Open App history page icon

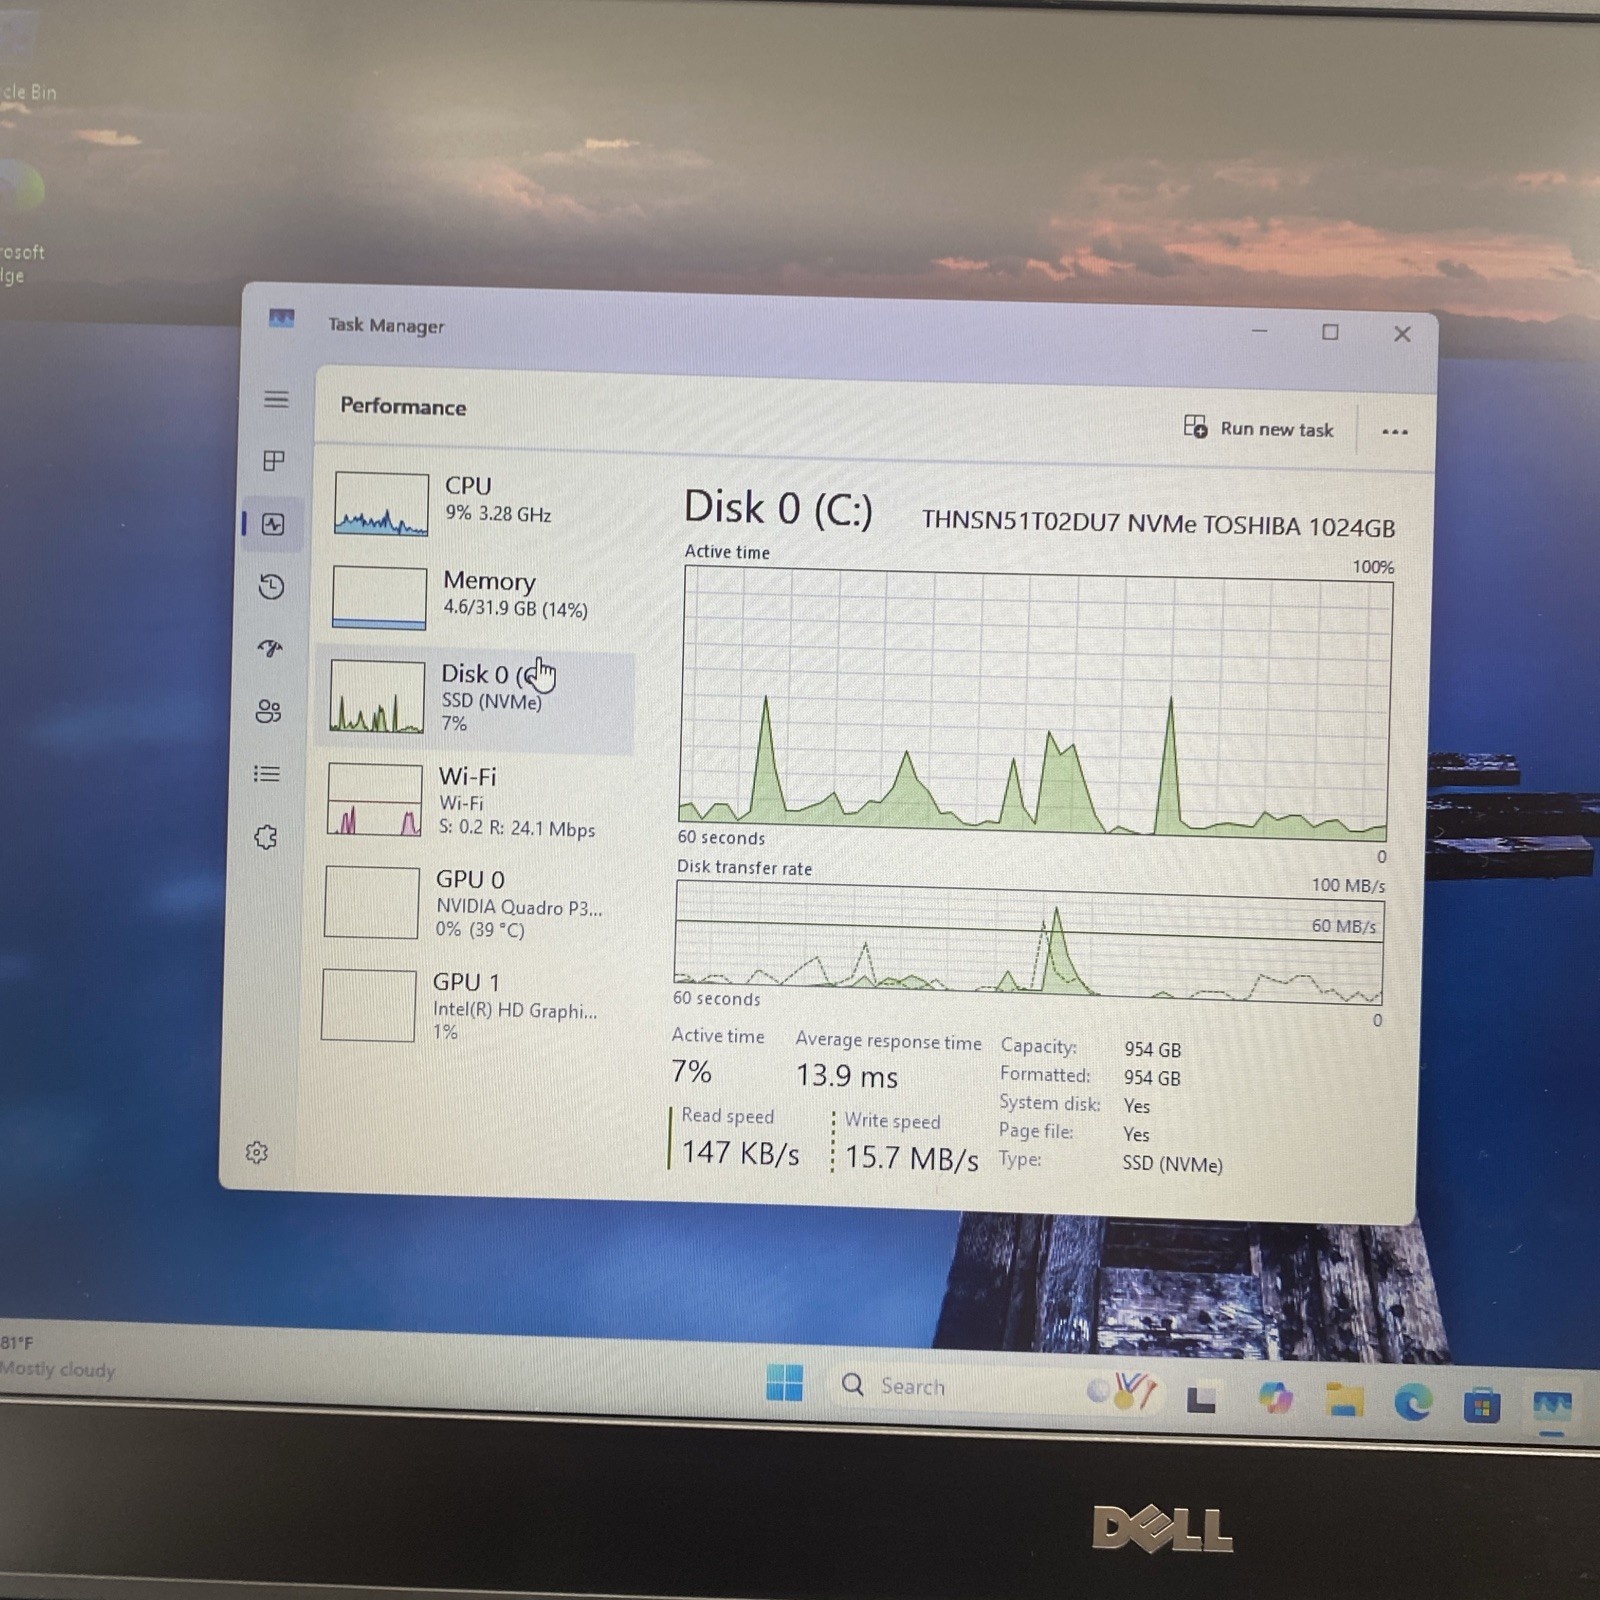pos(271,586)
